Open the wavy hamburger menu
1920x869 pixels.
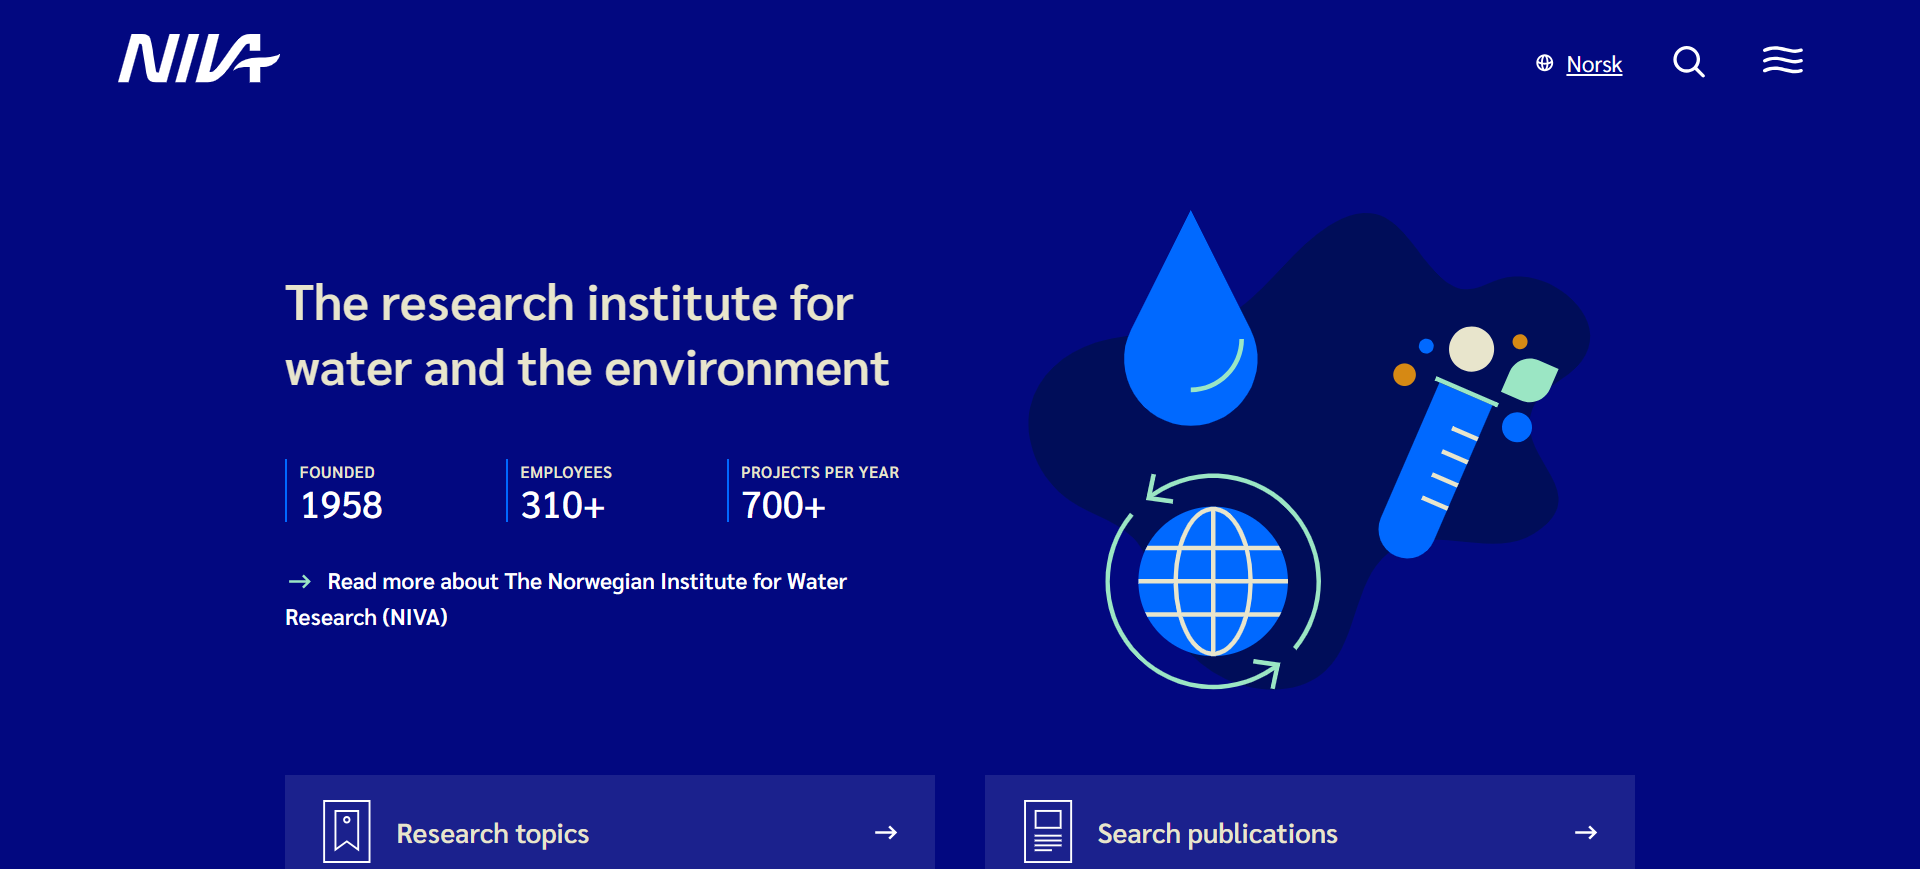point(1782,61)
